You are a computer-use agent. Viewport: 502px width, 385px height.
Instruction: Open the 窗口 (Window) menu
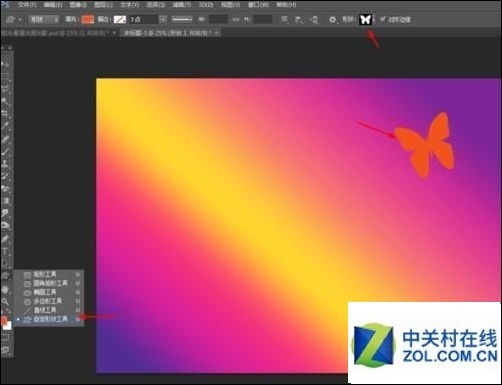259,5
